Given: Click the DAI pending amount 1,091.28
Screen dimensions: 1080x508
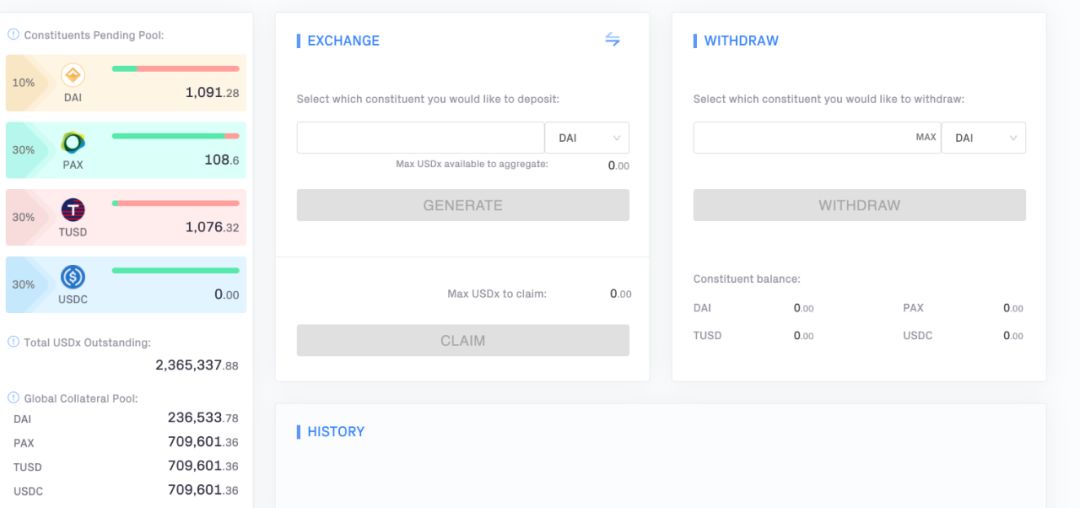Looking at the screenshot, I should (x=212, y=92).
